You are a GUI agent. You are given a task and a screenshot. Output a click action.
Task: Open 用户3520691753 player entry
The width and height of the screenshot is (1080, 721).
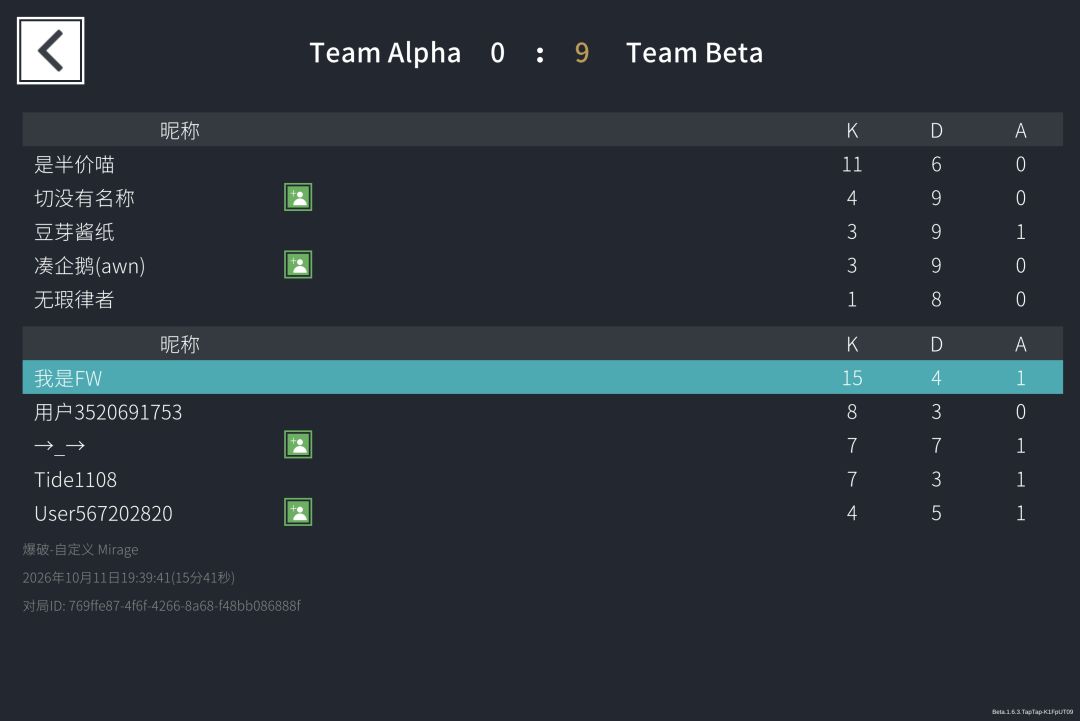point(542,411)
